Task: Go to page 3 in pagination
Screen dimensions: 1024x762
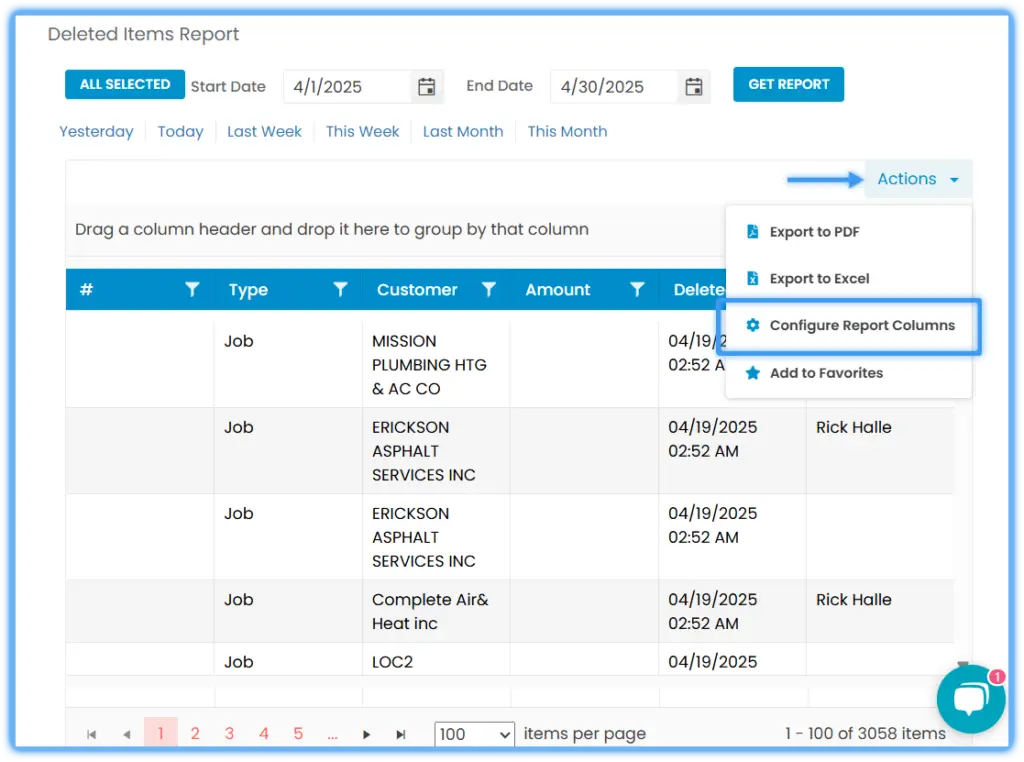Action: pos(229,733)
